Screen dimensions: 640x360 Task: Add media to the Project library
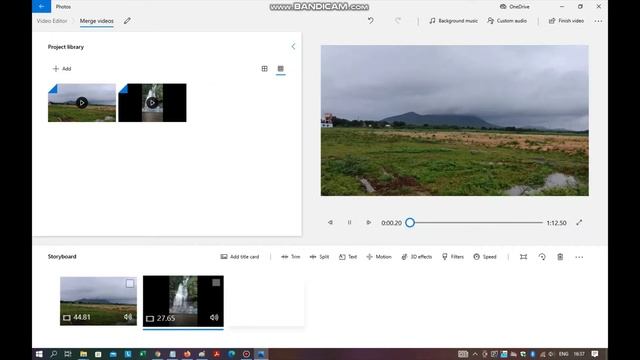point(62,69)
